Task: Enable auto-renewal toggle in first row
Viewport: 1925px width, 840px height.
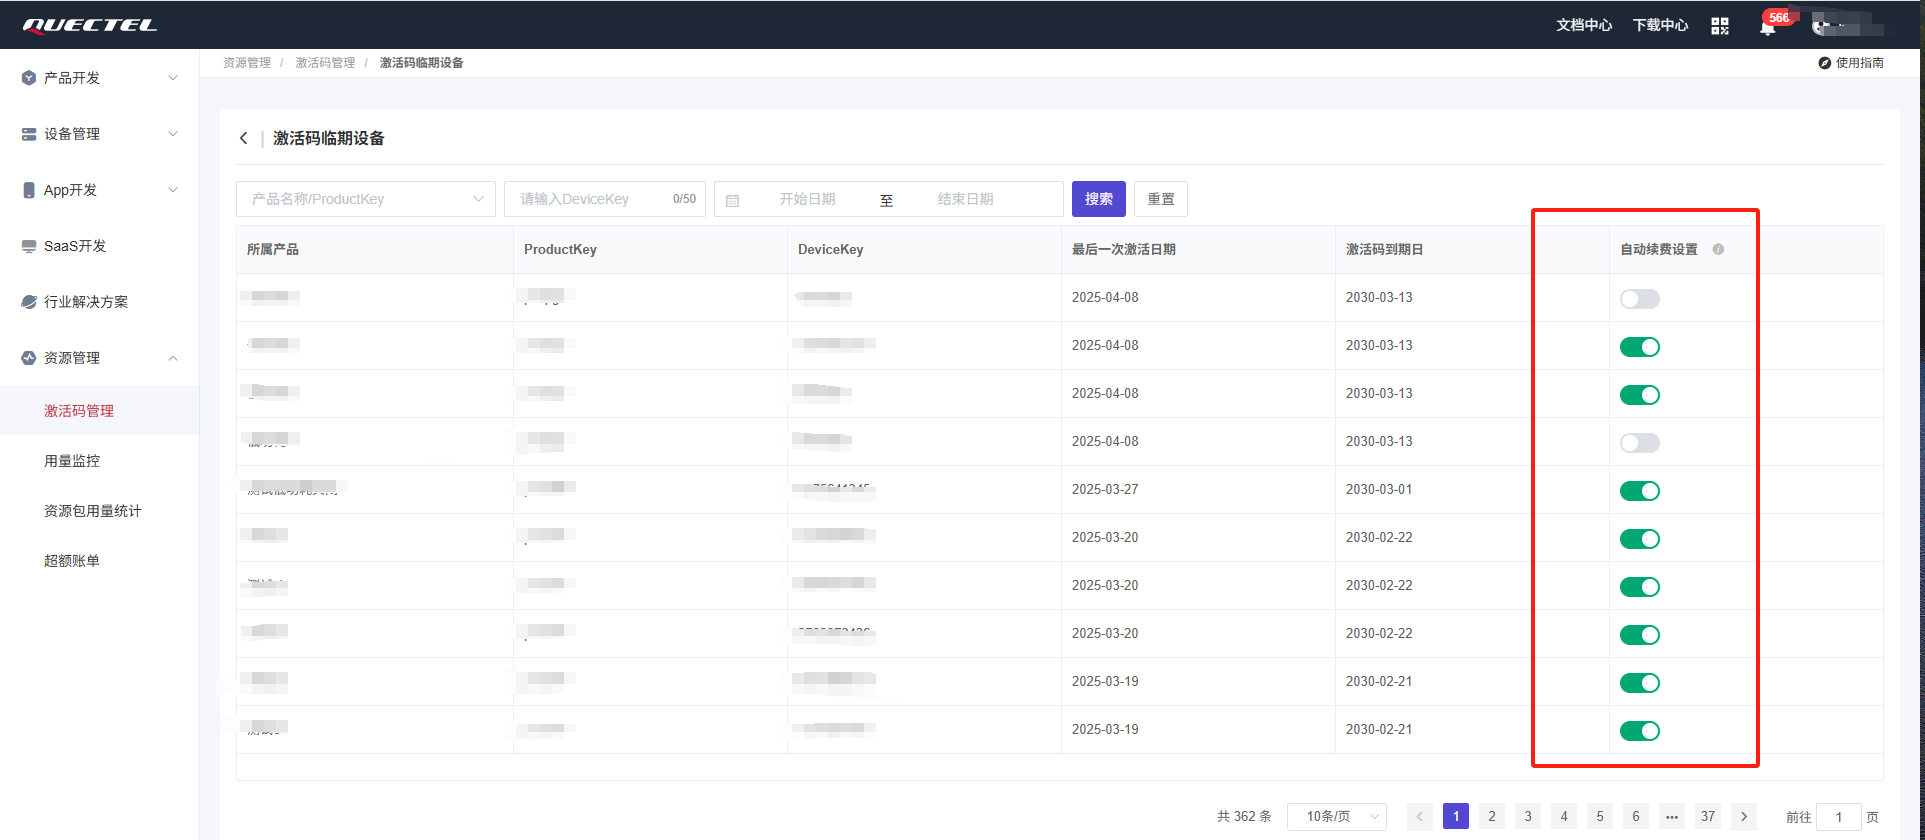Action: point(1639,299)
